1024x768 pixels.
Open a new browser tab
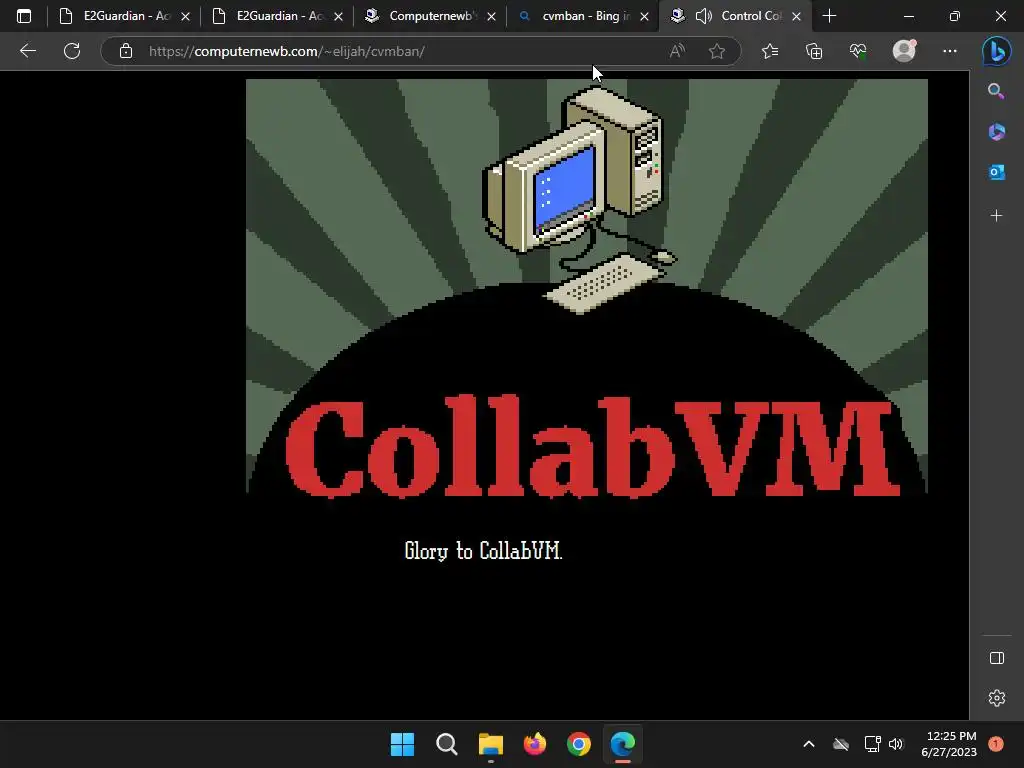point(829,16)
